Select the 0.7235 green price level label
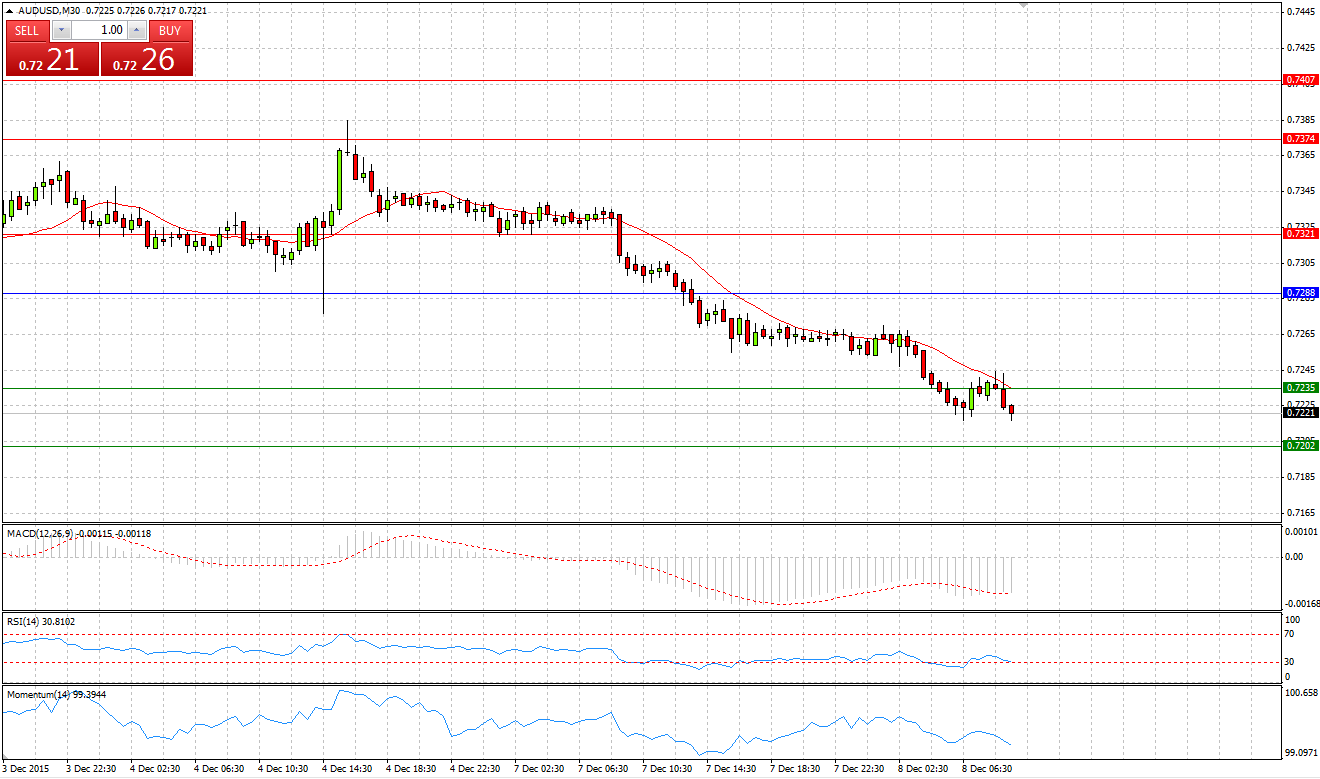 point(1301,387)
